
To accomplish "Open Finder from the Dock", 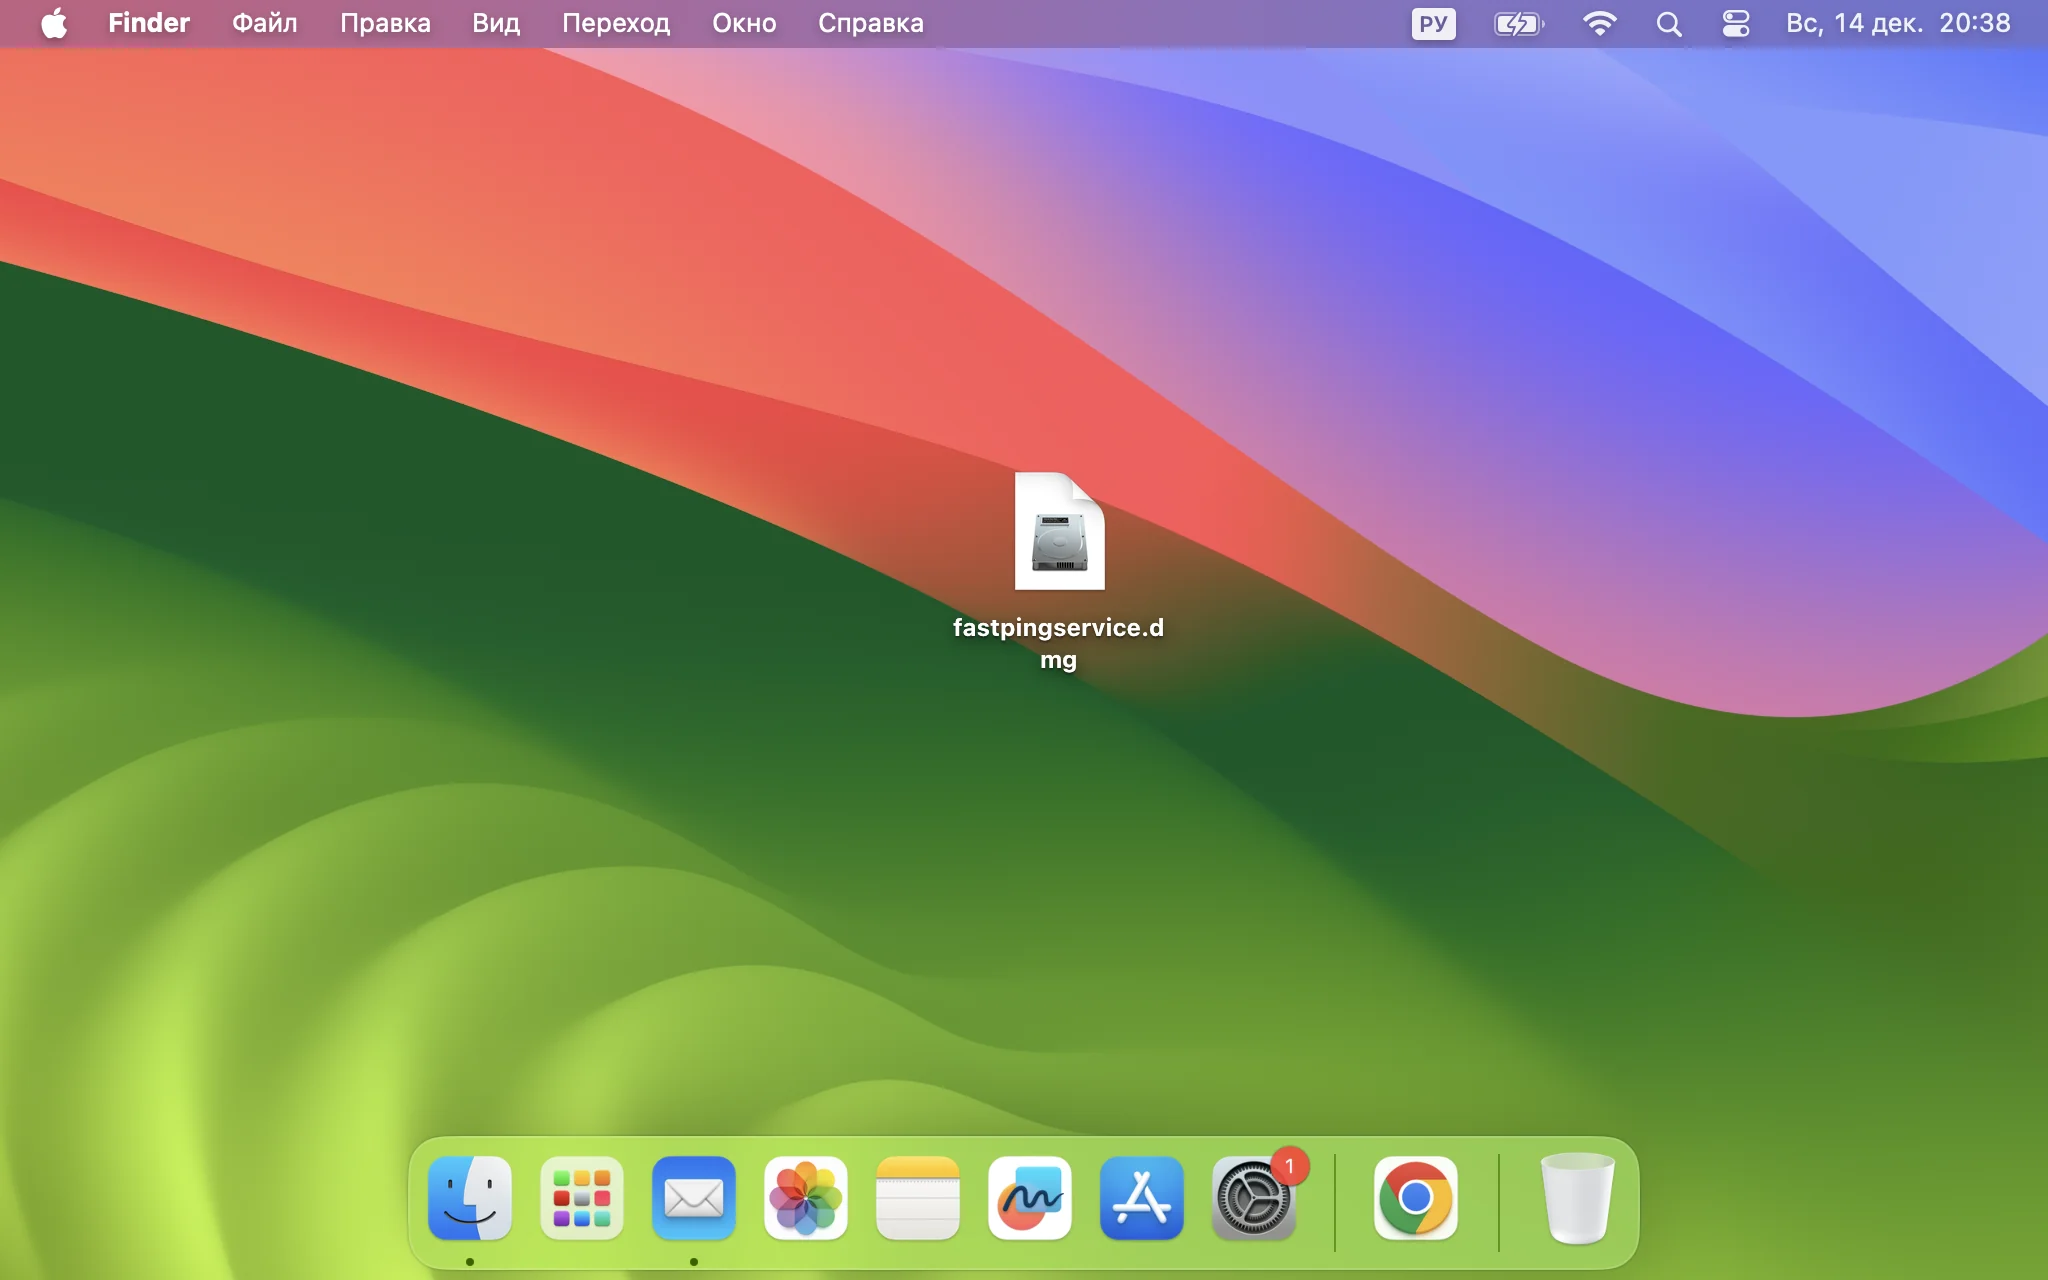I will coord(470,1198).
